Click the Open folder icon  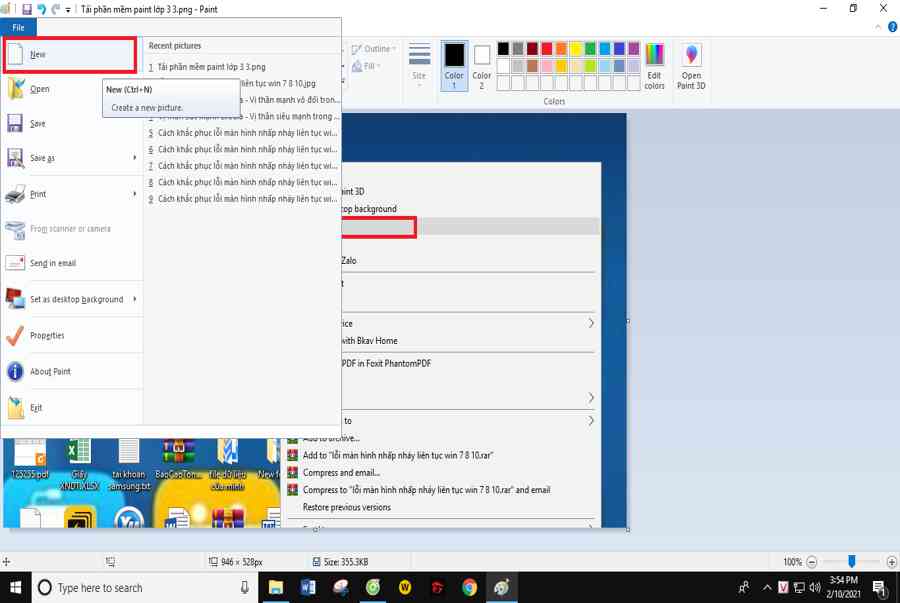coord(16,89)
